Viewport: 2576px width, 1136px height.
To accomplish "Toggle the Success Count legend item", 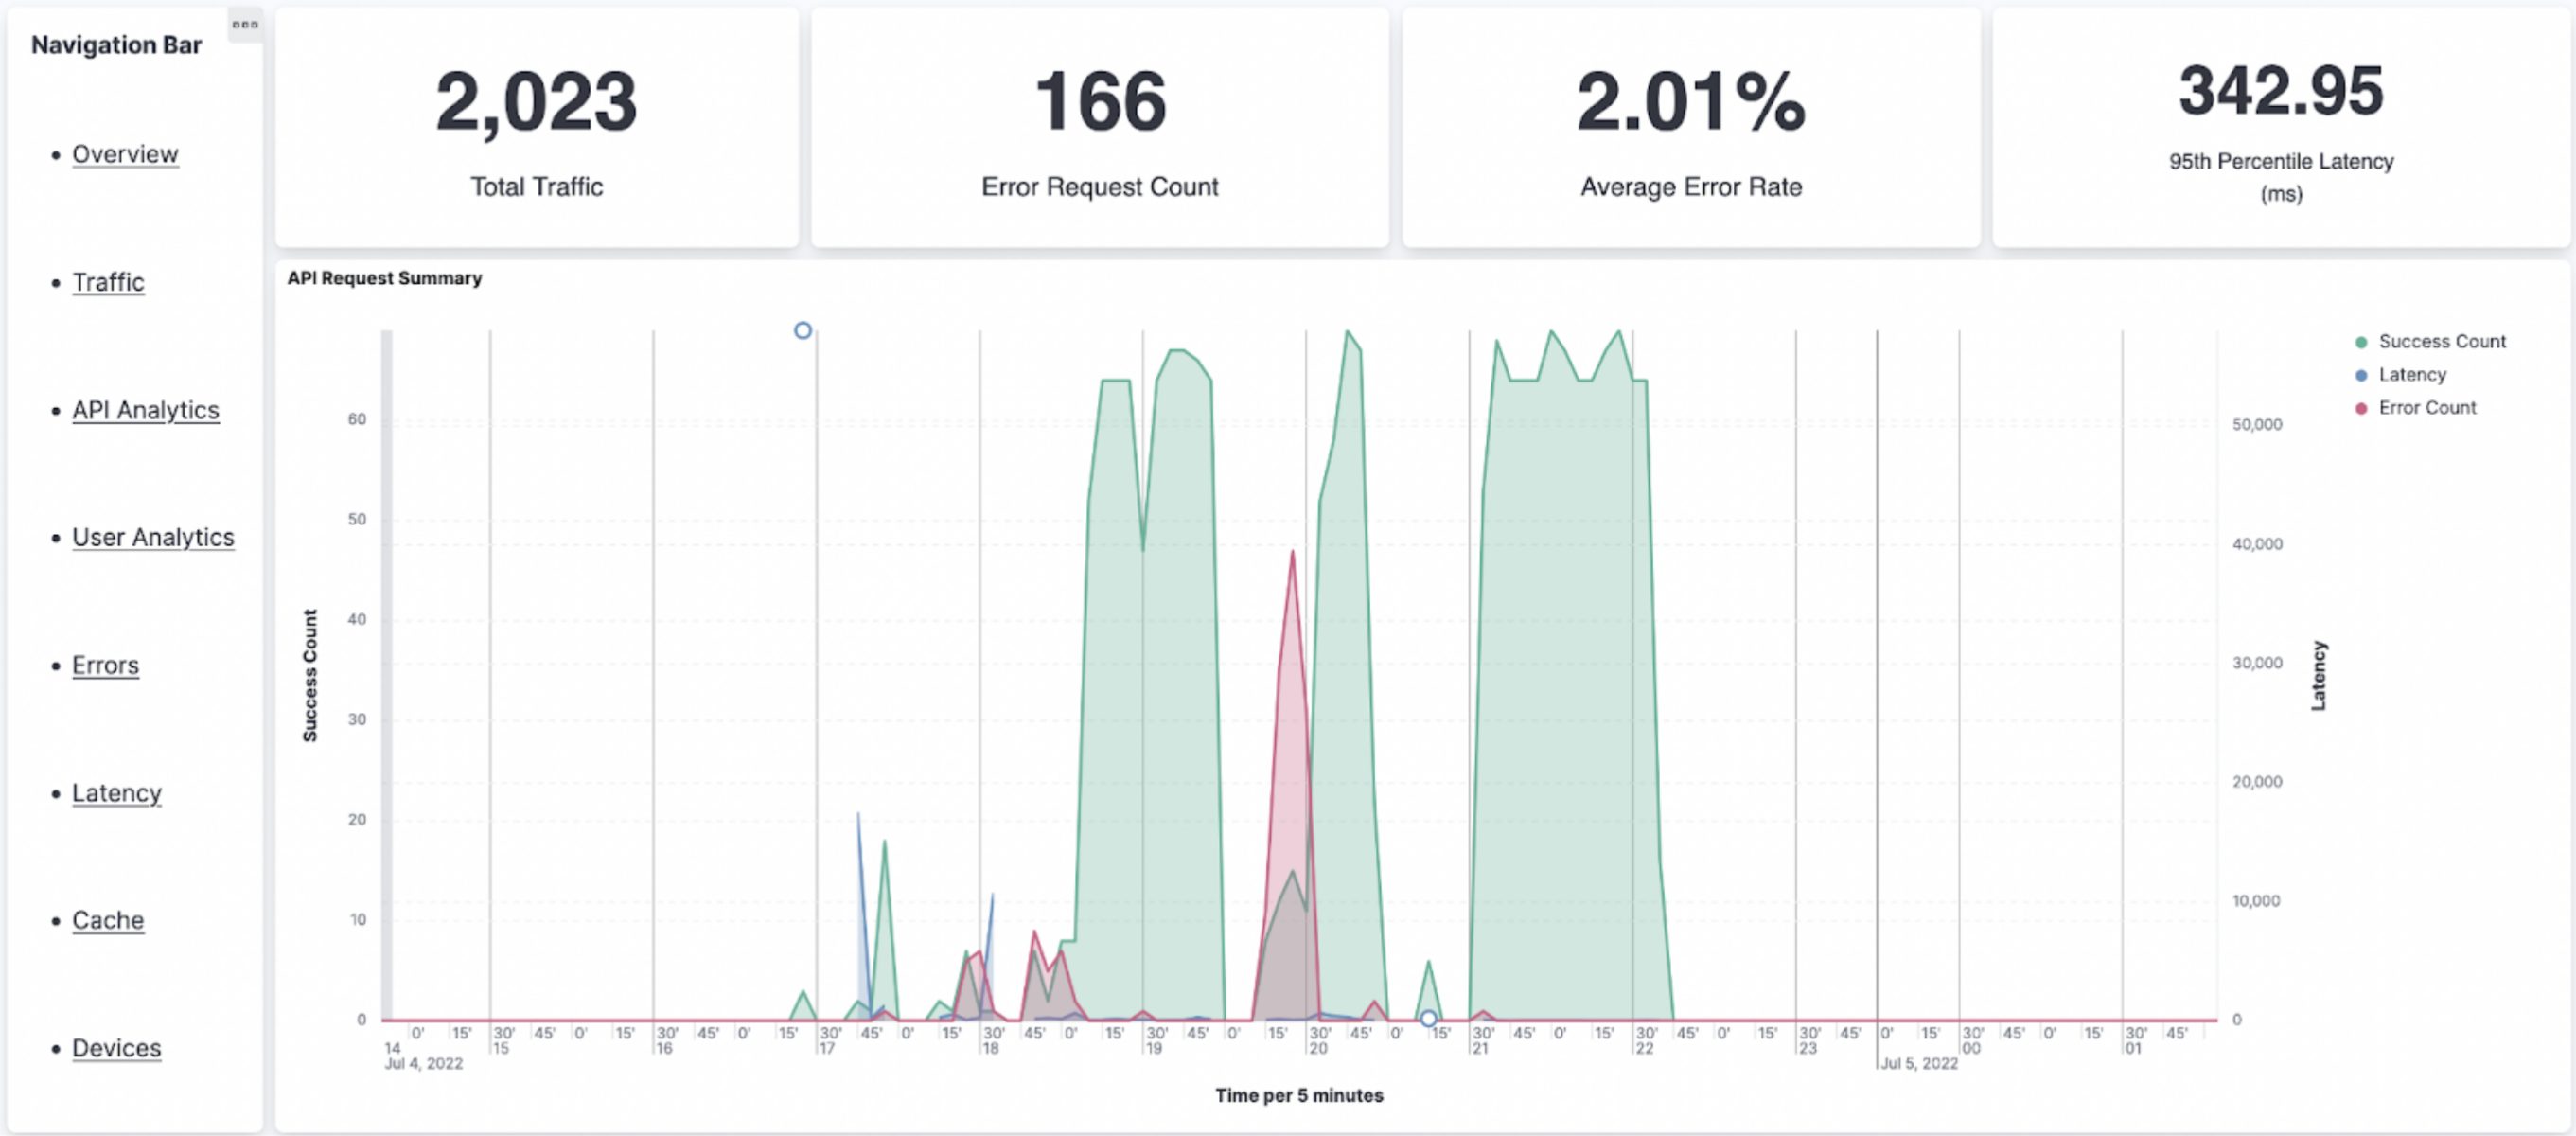I will click(x=2441, y=342).
